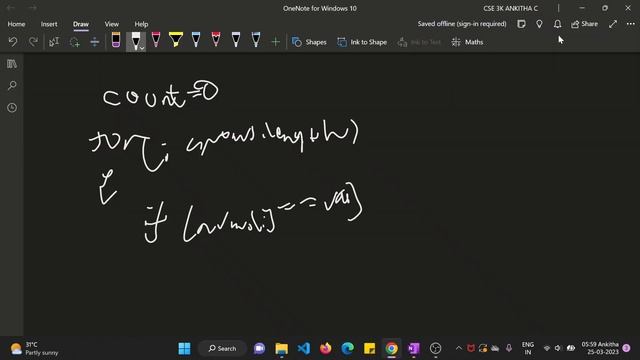Click Saved offline sign-in required status

click(462, 24)
